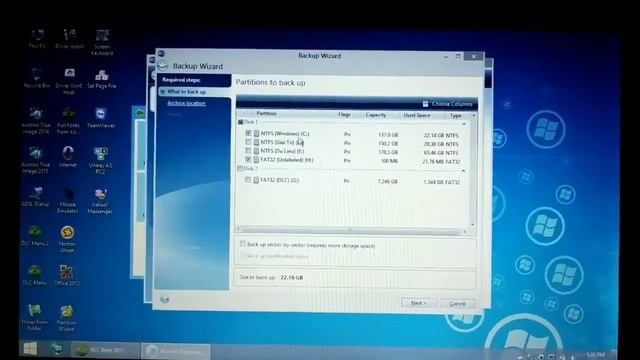640x360 pixels.
Task: Open the Recycle Bin
Action: (x=36, y=78)
